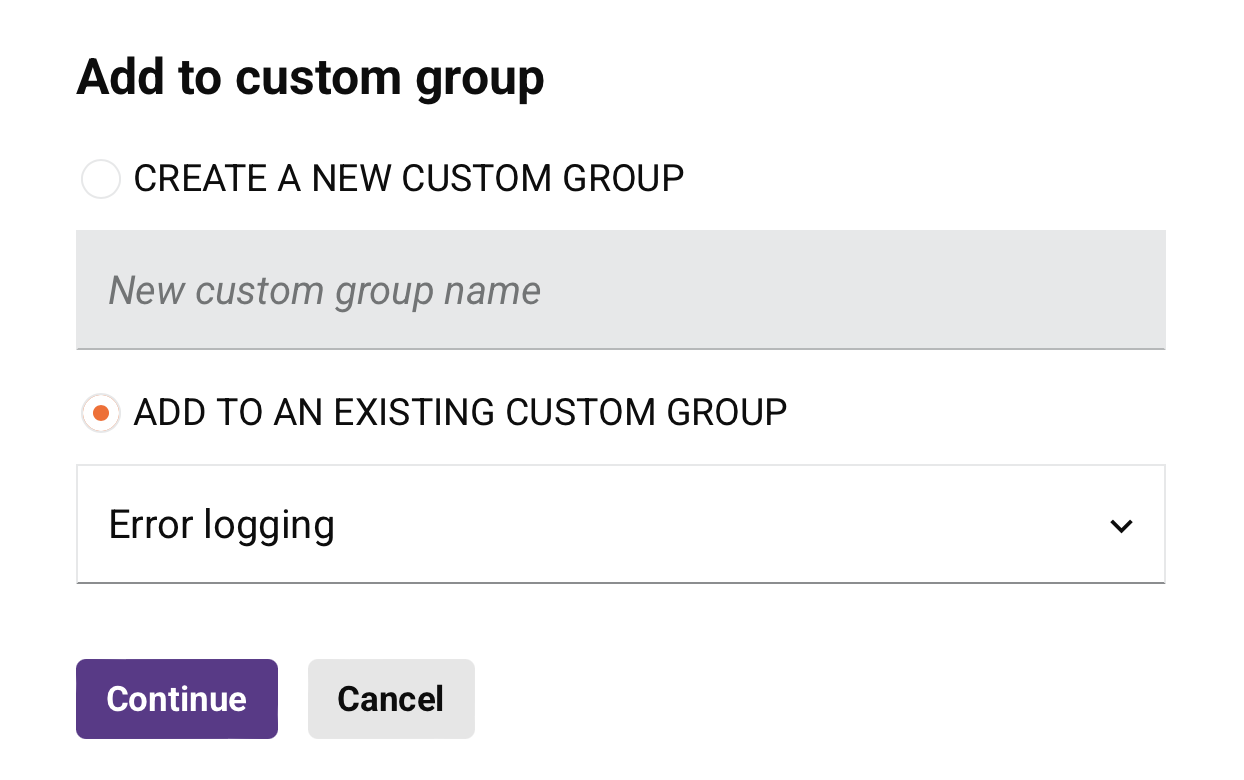1244x780 pixels.
Task: Click the Continue button
Action: (176, 699)
